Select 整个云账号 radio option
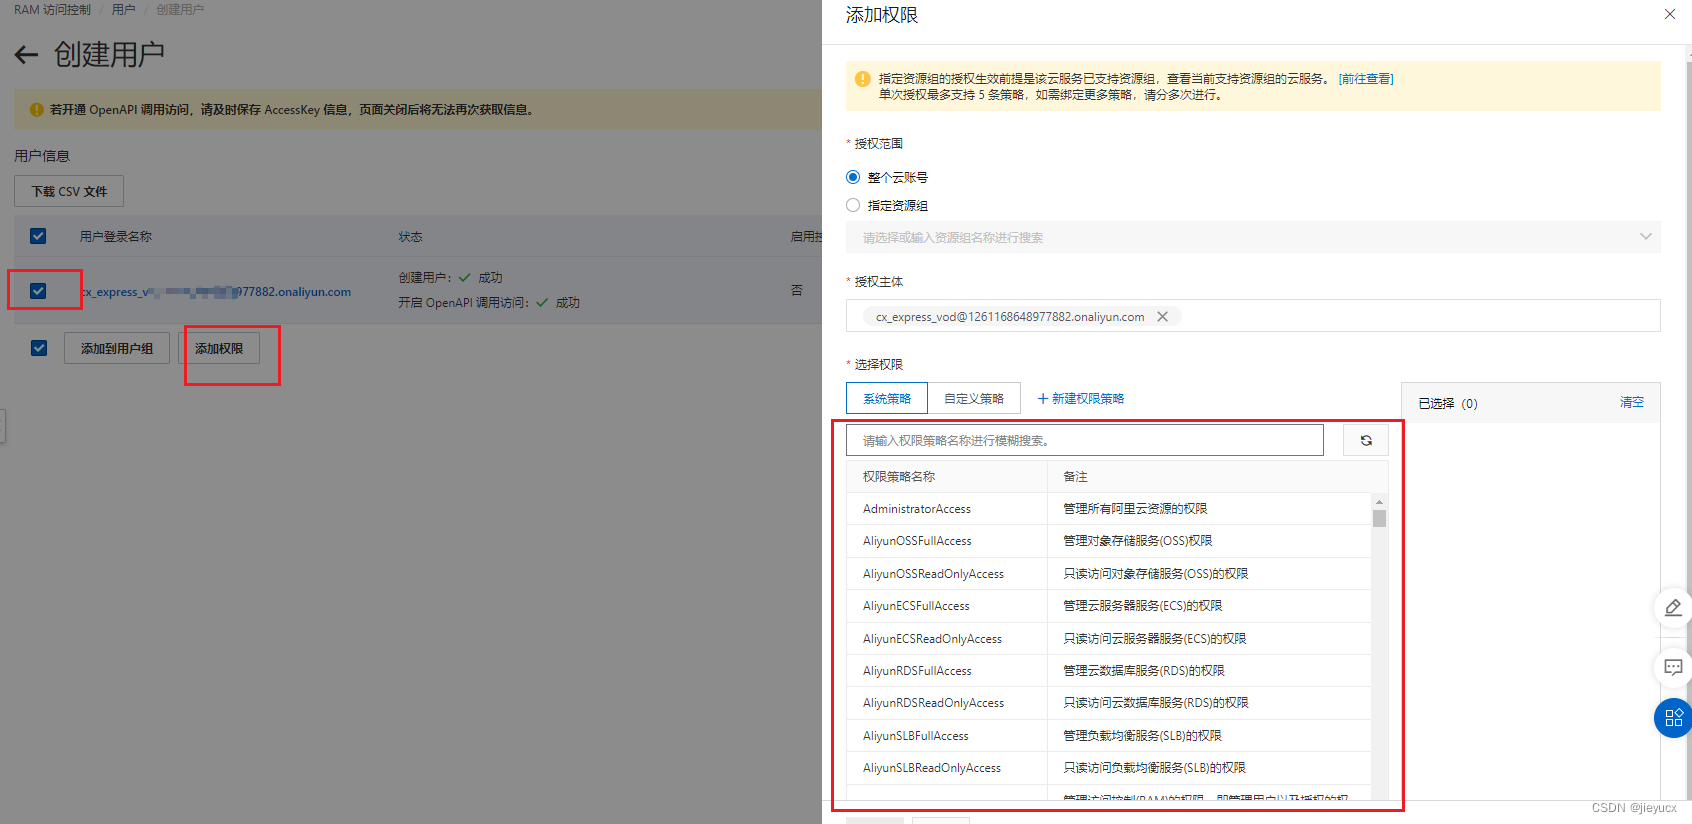The height and width of the screenshot is (824, 1692). coord(853,177)
